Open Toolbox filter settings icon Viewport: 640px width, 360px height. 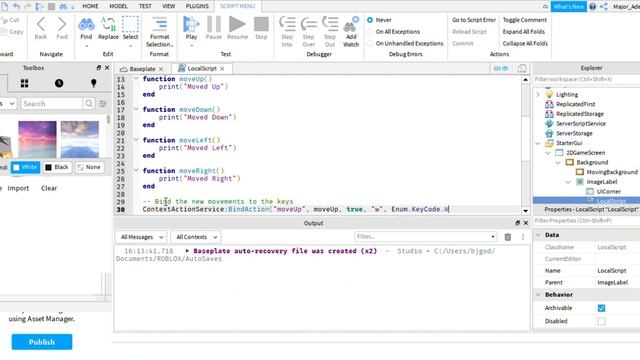pyautogui.click(x=103, y=104)
